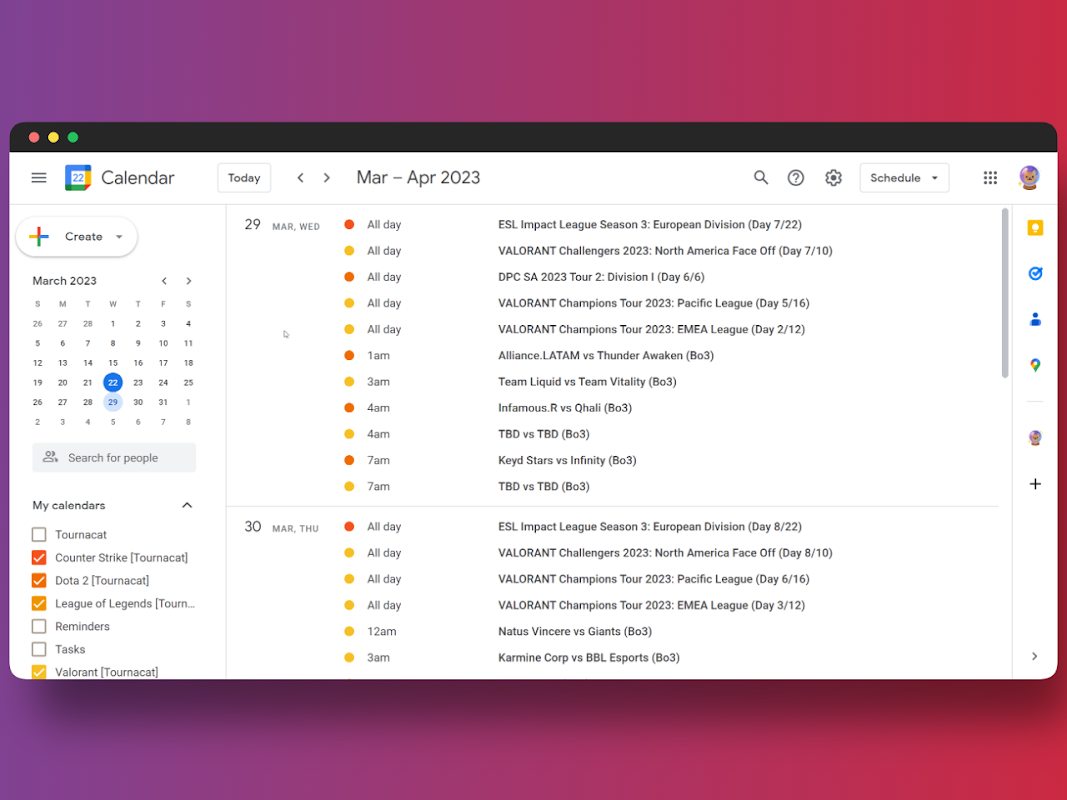1067x800 pixels.
Task: Click the Create button label
Action: pos(84,237)
